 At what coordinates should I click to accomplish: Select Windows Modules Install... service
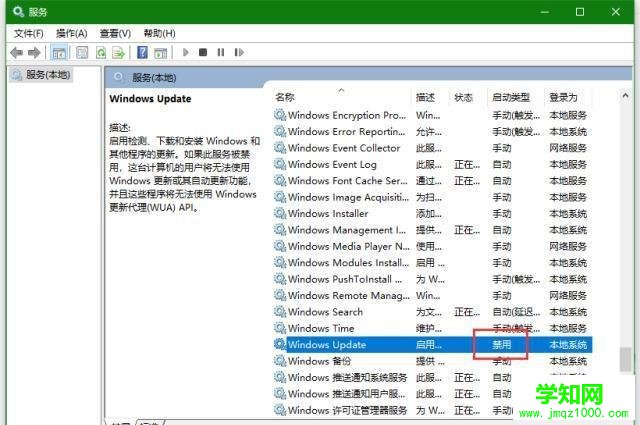tap(348, 263)
